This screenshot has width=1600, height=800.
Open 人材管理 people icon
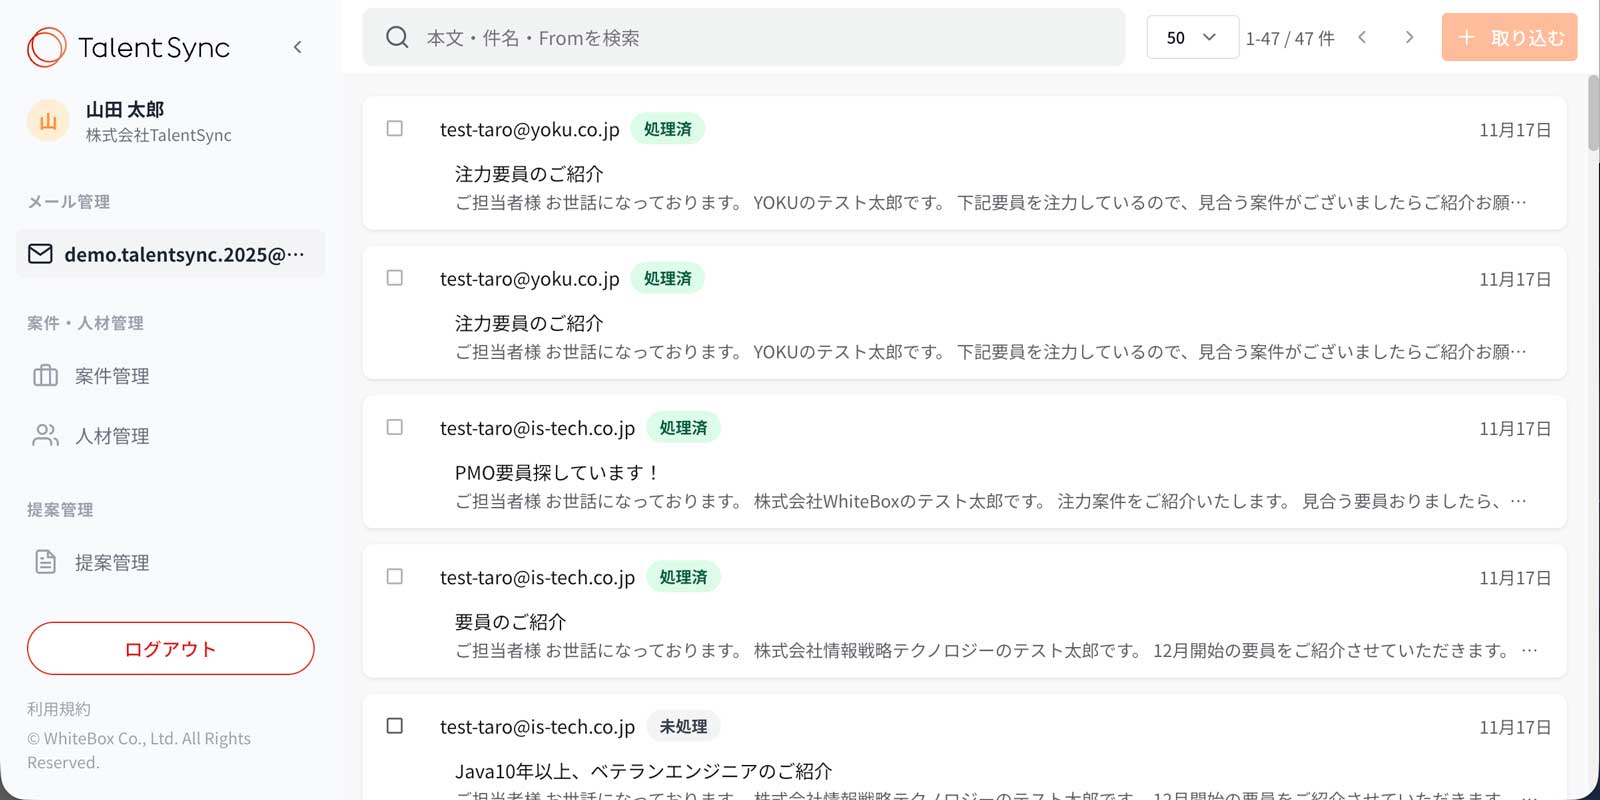coord(46,436)
